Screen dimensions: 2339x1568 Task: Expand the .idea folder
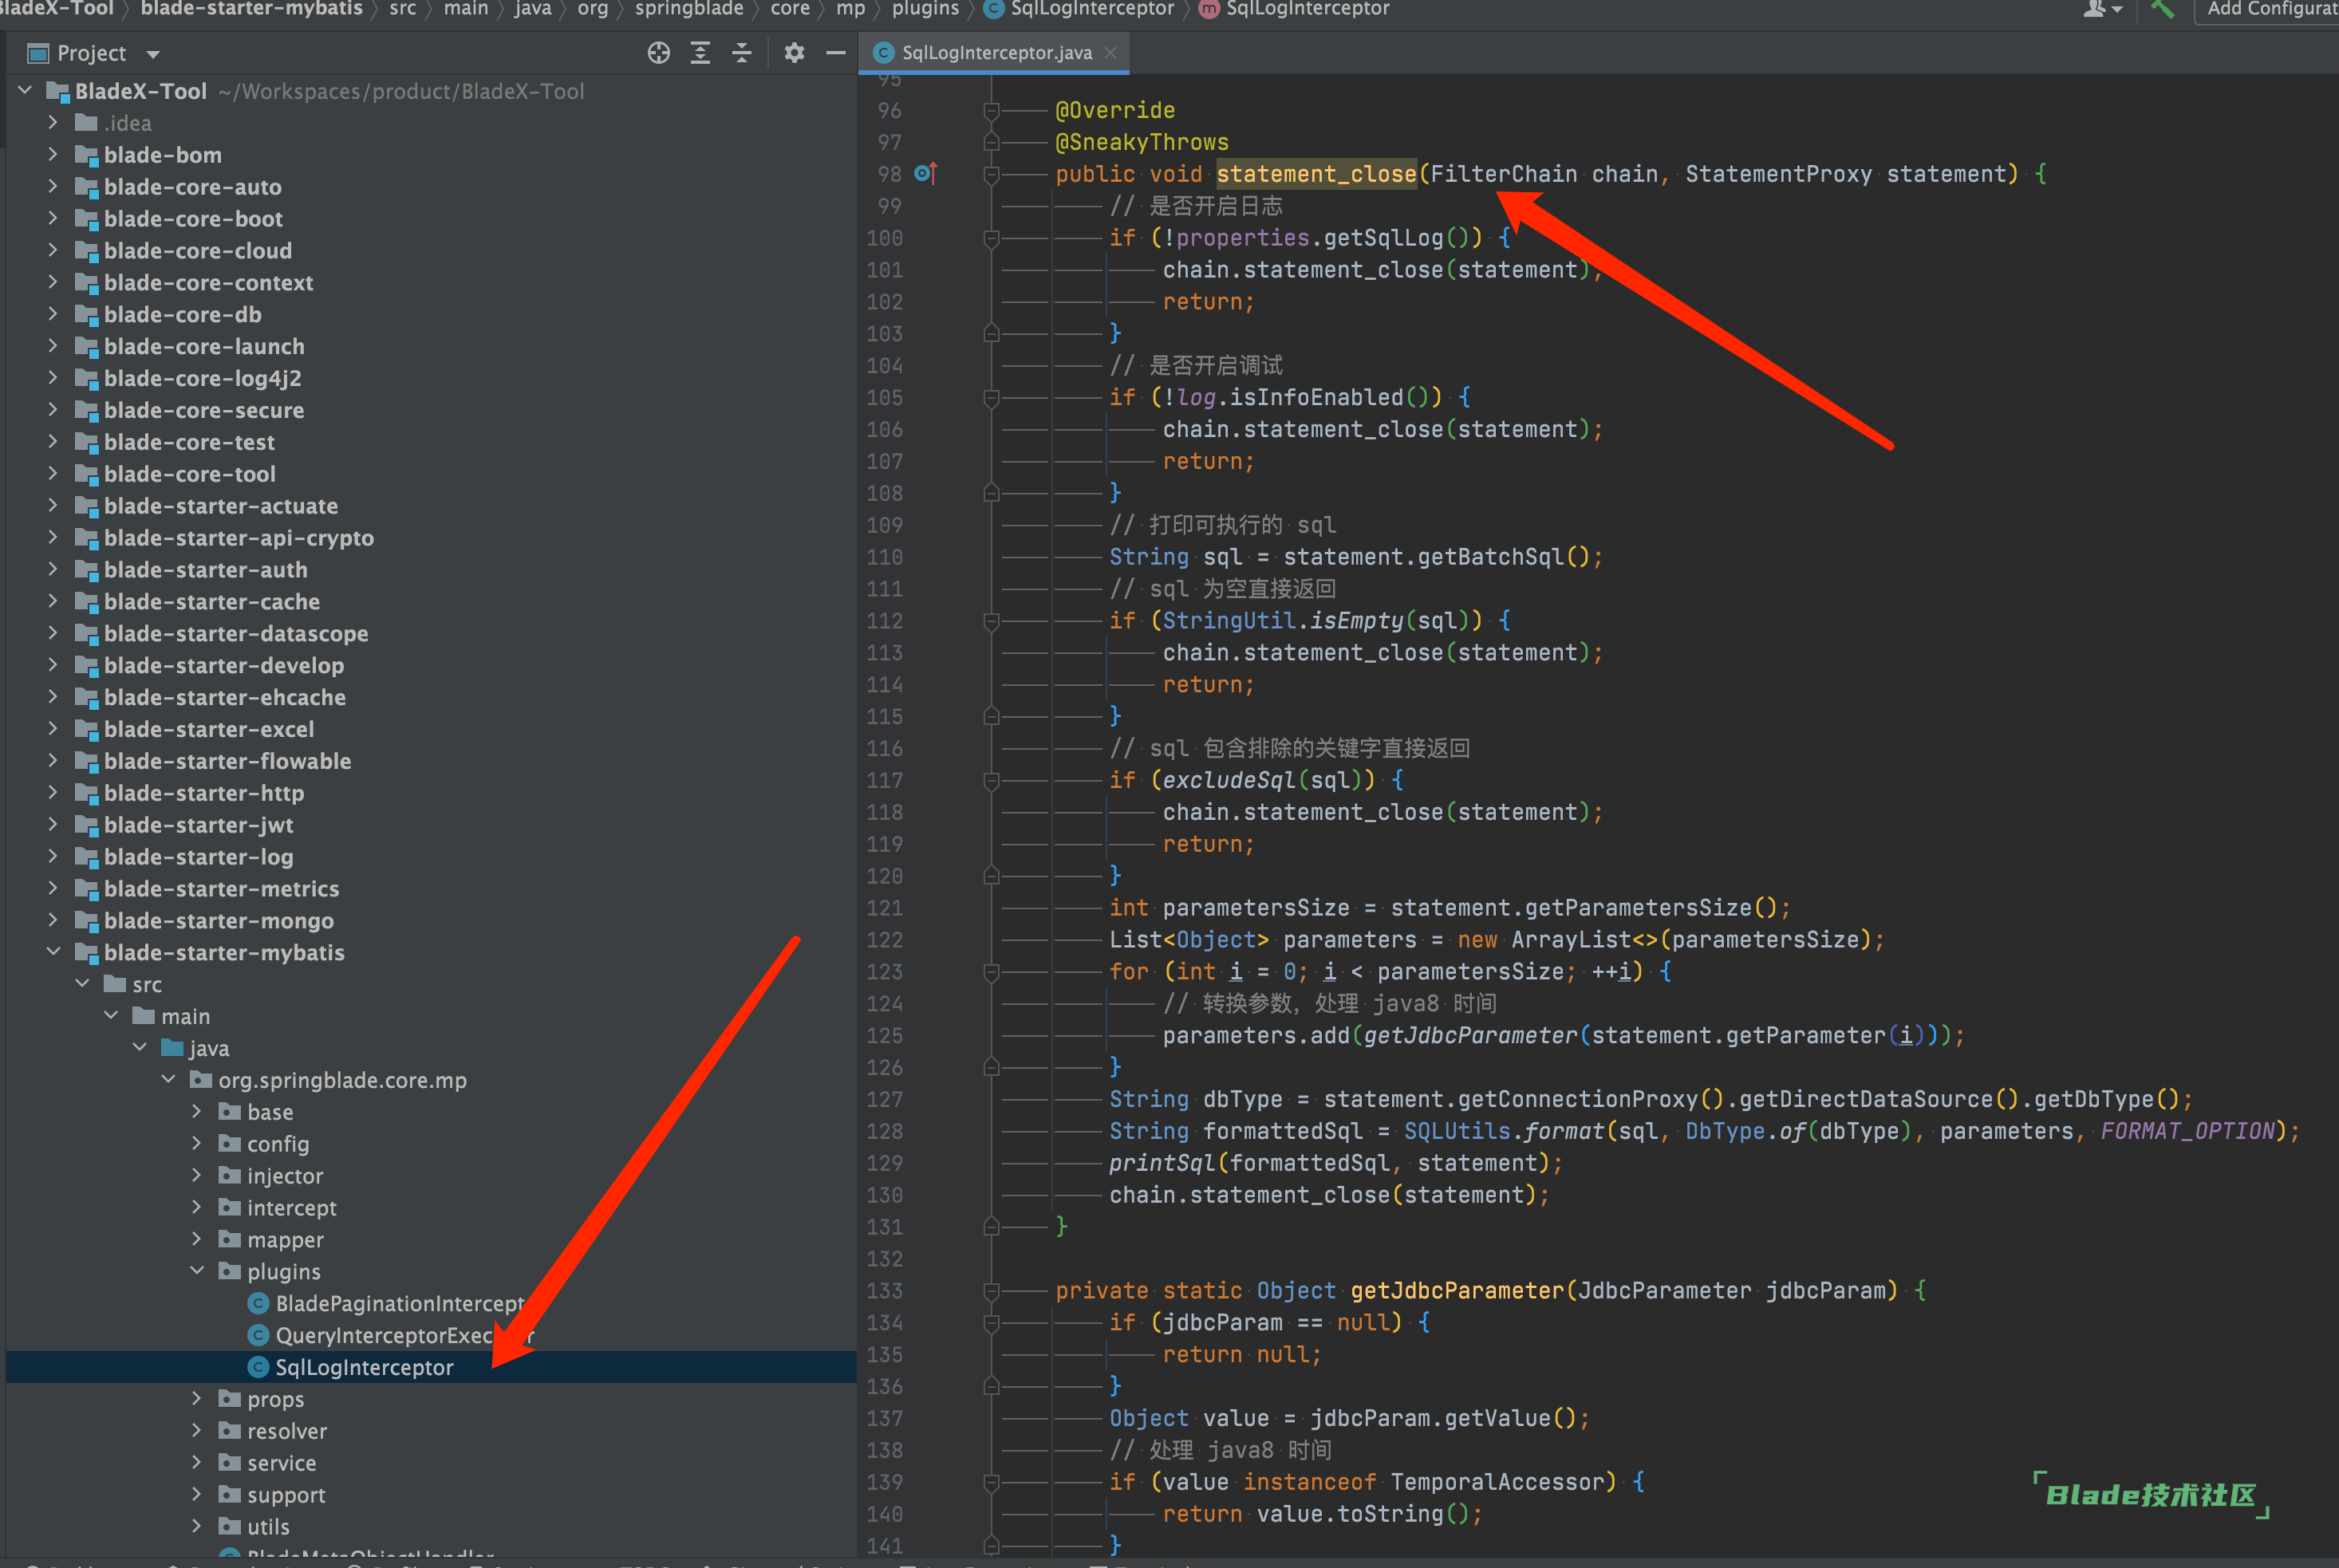tap(53, 123)
